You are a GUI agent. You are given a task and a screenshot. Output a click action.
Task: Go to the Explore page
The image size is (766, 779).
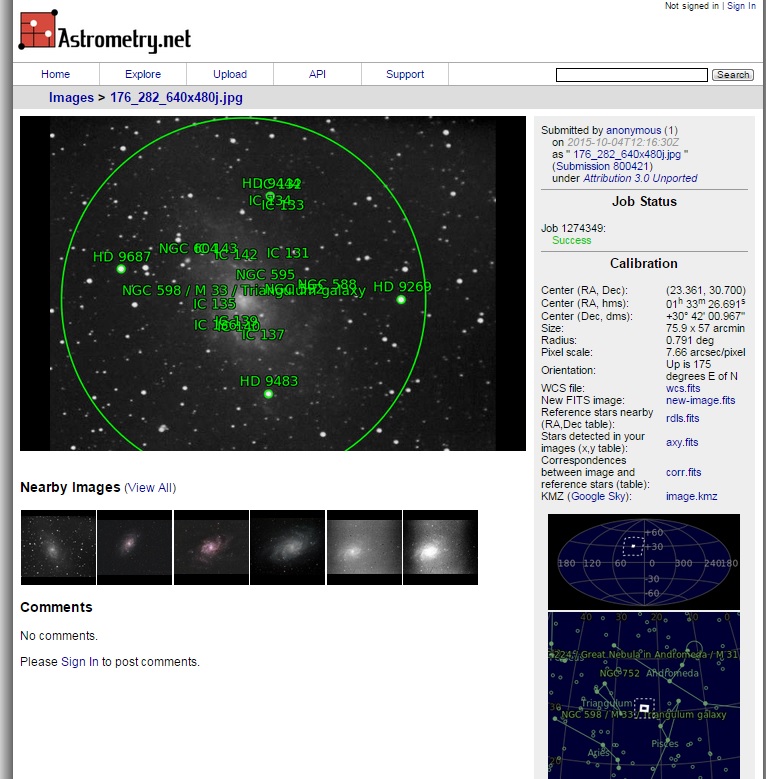point(143,74)
